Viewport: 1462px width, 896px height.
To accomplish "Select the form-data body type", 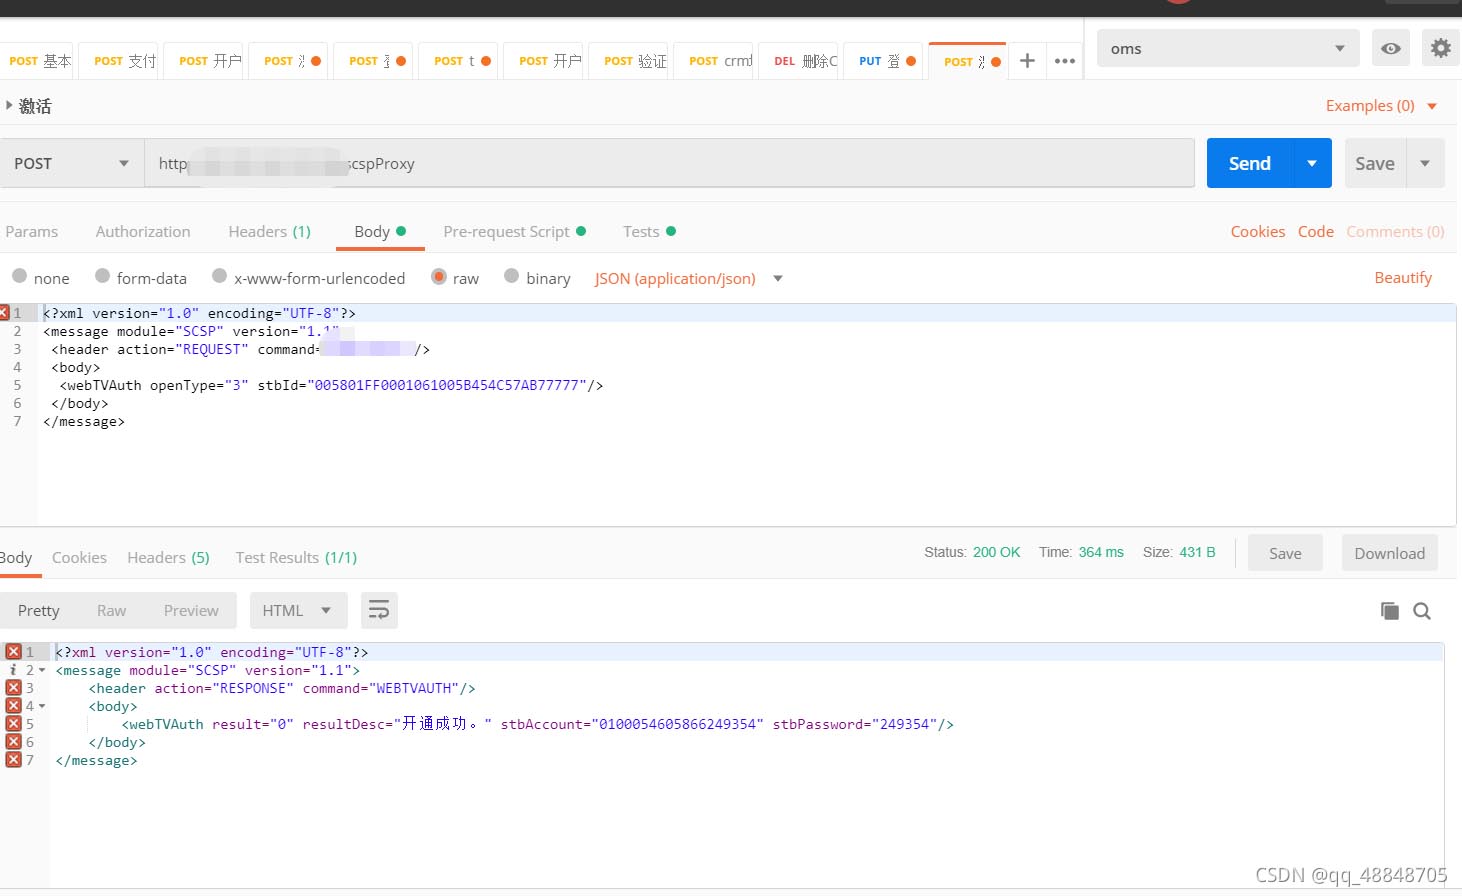I will (x=102, y=276).
